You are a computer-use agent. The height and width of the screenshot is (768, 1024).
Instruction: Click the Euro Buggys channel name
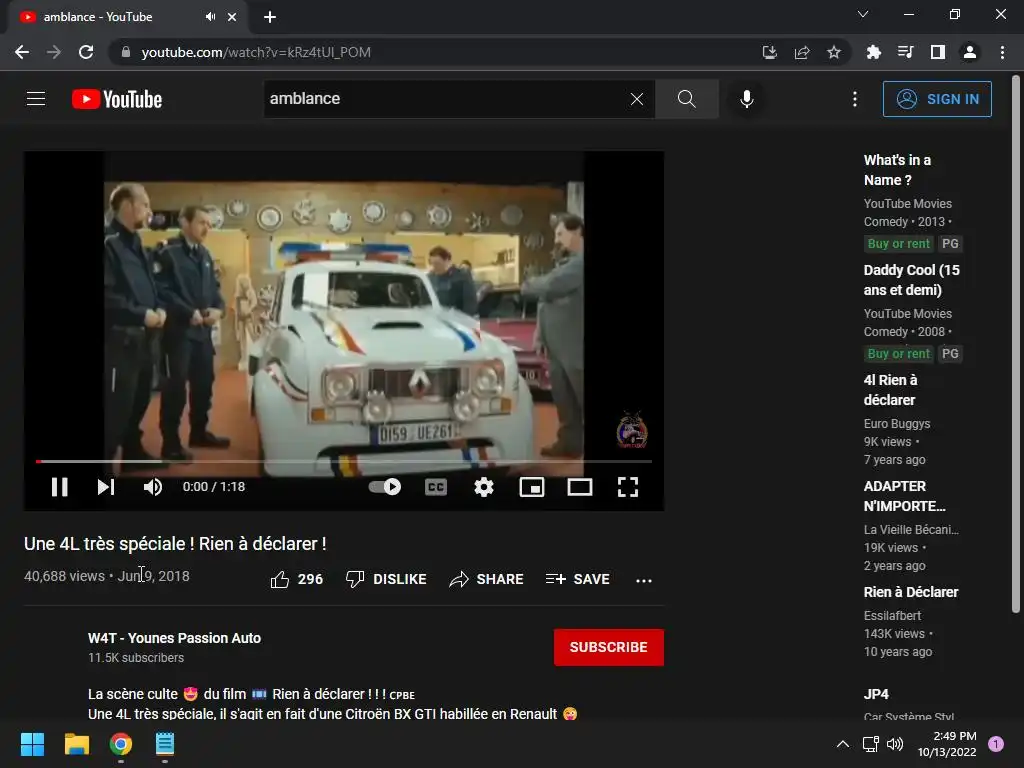pos(897,424)
